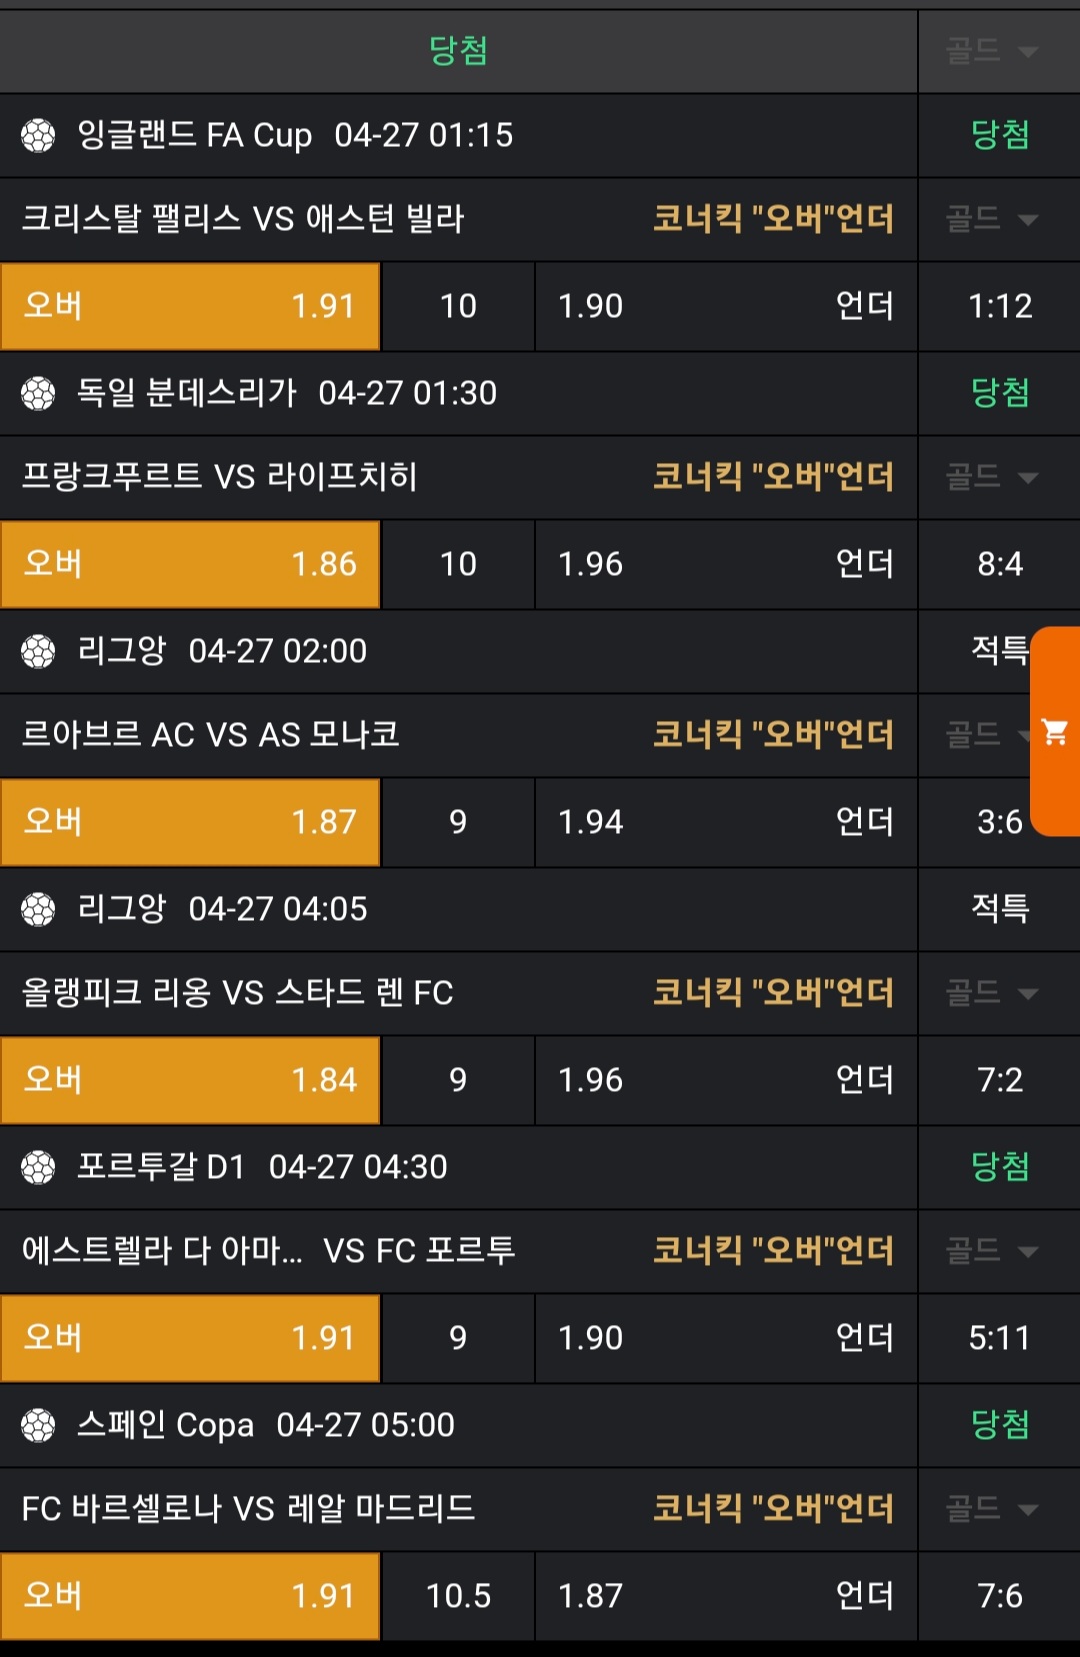Select the 당첨 tab at the top
The image size is (1080, 1657).
[458, 51]
